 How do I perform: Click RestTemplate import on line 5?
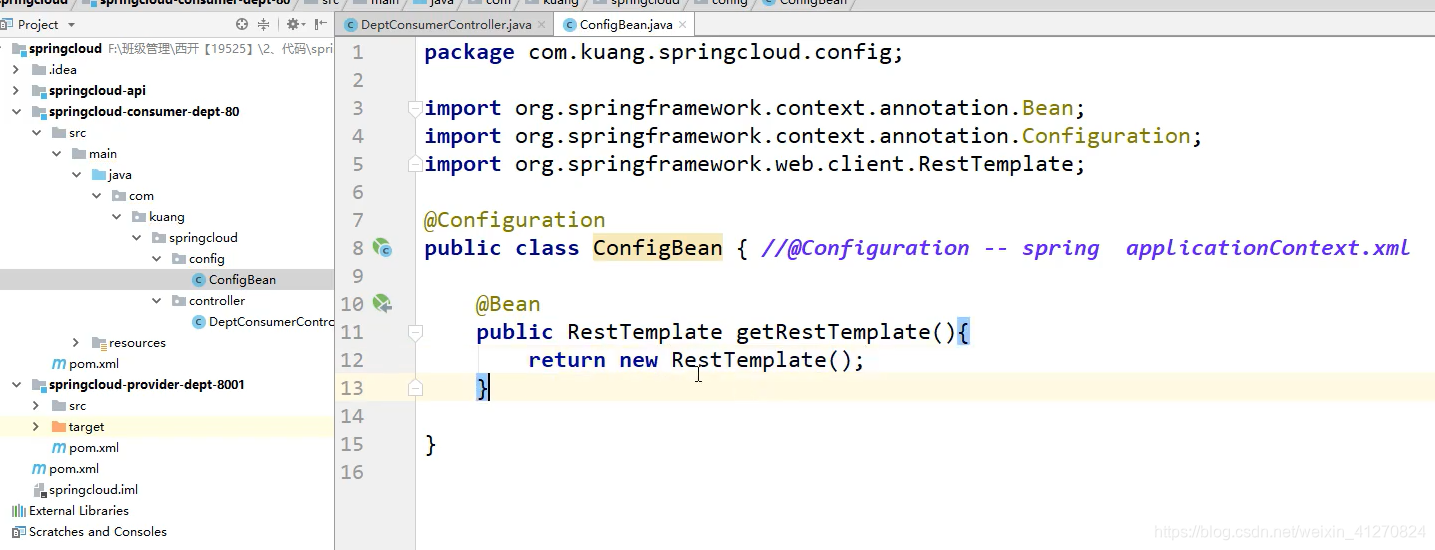click(754, 164)
